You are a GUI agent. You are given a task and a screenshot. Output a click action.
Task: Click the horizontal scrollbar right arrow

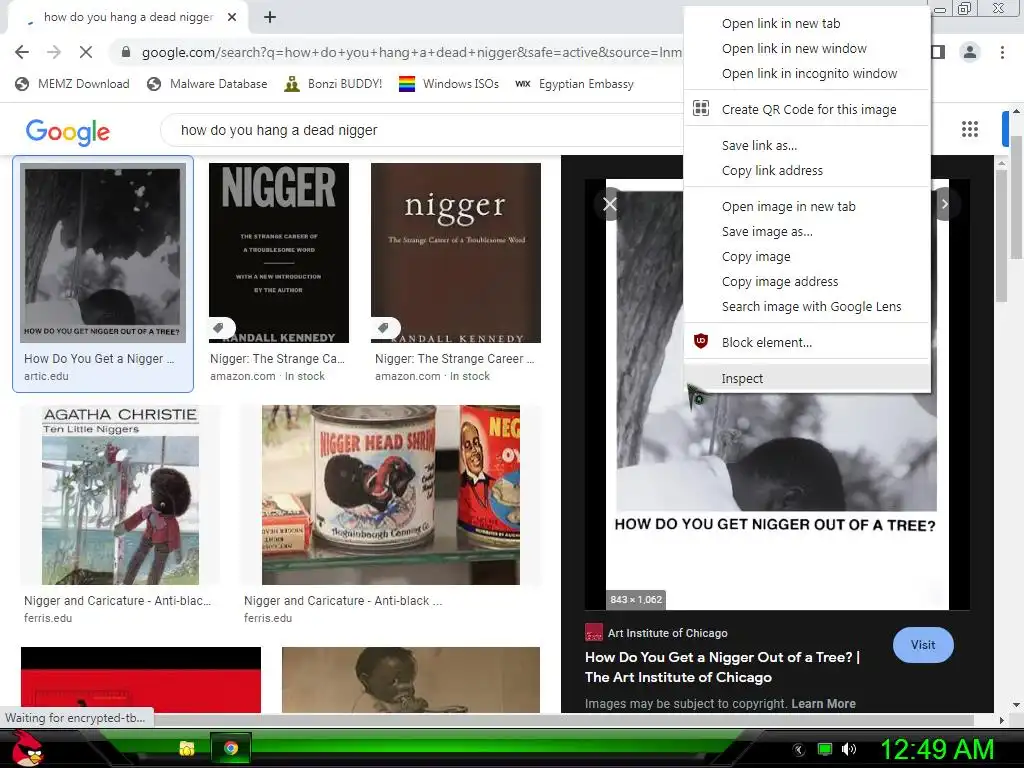1002,720
